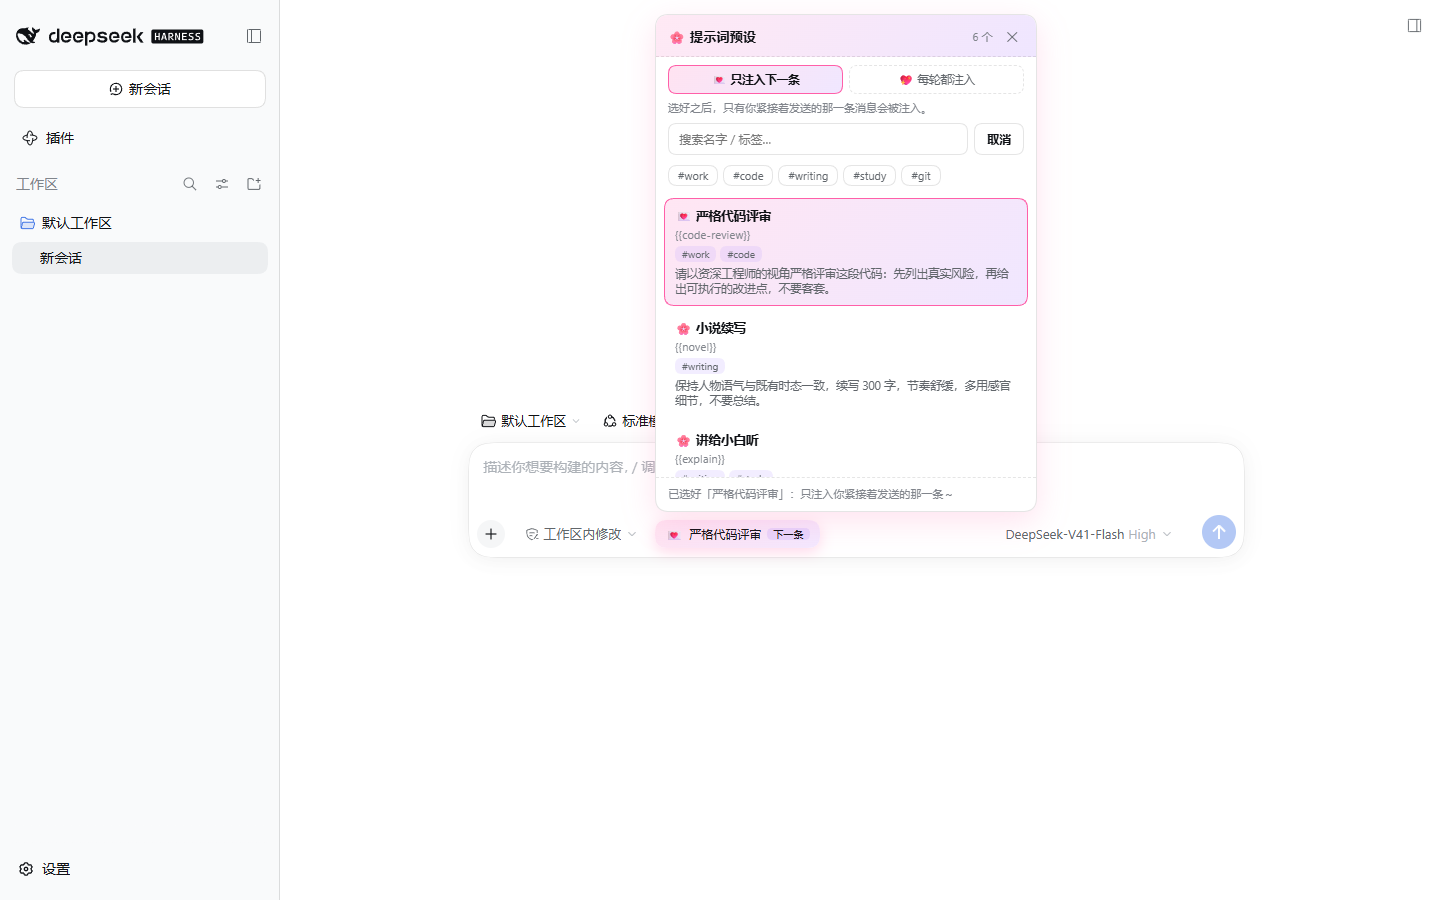Click the add new workspace folder icon
Image resolution: width=1440 pixels, height=900 pixels.
tap(254, 184)
